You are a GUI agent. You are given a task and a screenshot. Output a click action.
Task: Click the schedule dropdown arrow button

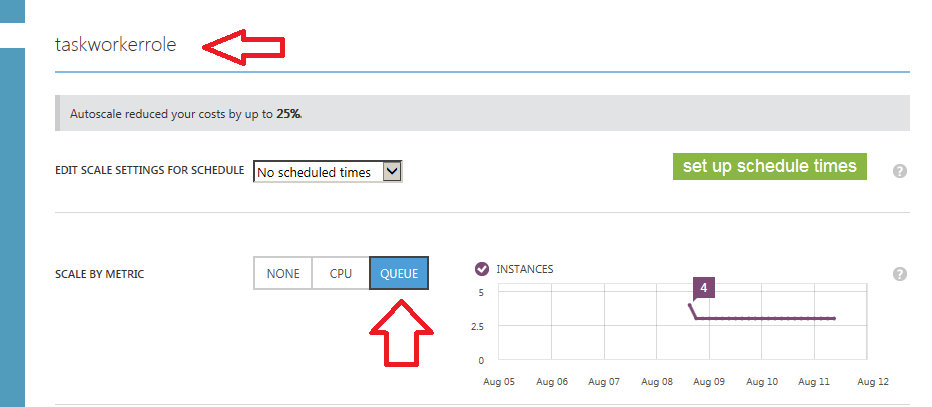(x=392, y=172)
